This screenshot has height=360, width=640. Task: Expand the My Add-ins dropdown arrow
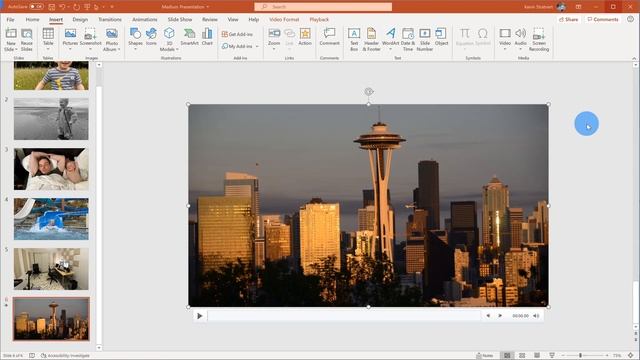(x=257, y=47)
